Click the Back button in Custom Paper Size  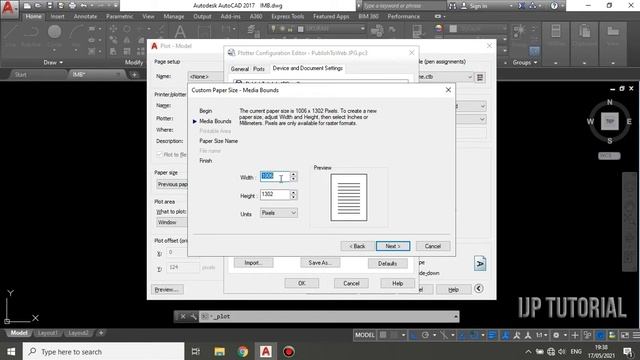pyautogui.click(x=357, y=246)
